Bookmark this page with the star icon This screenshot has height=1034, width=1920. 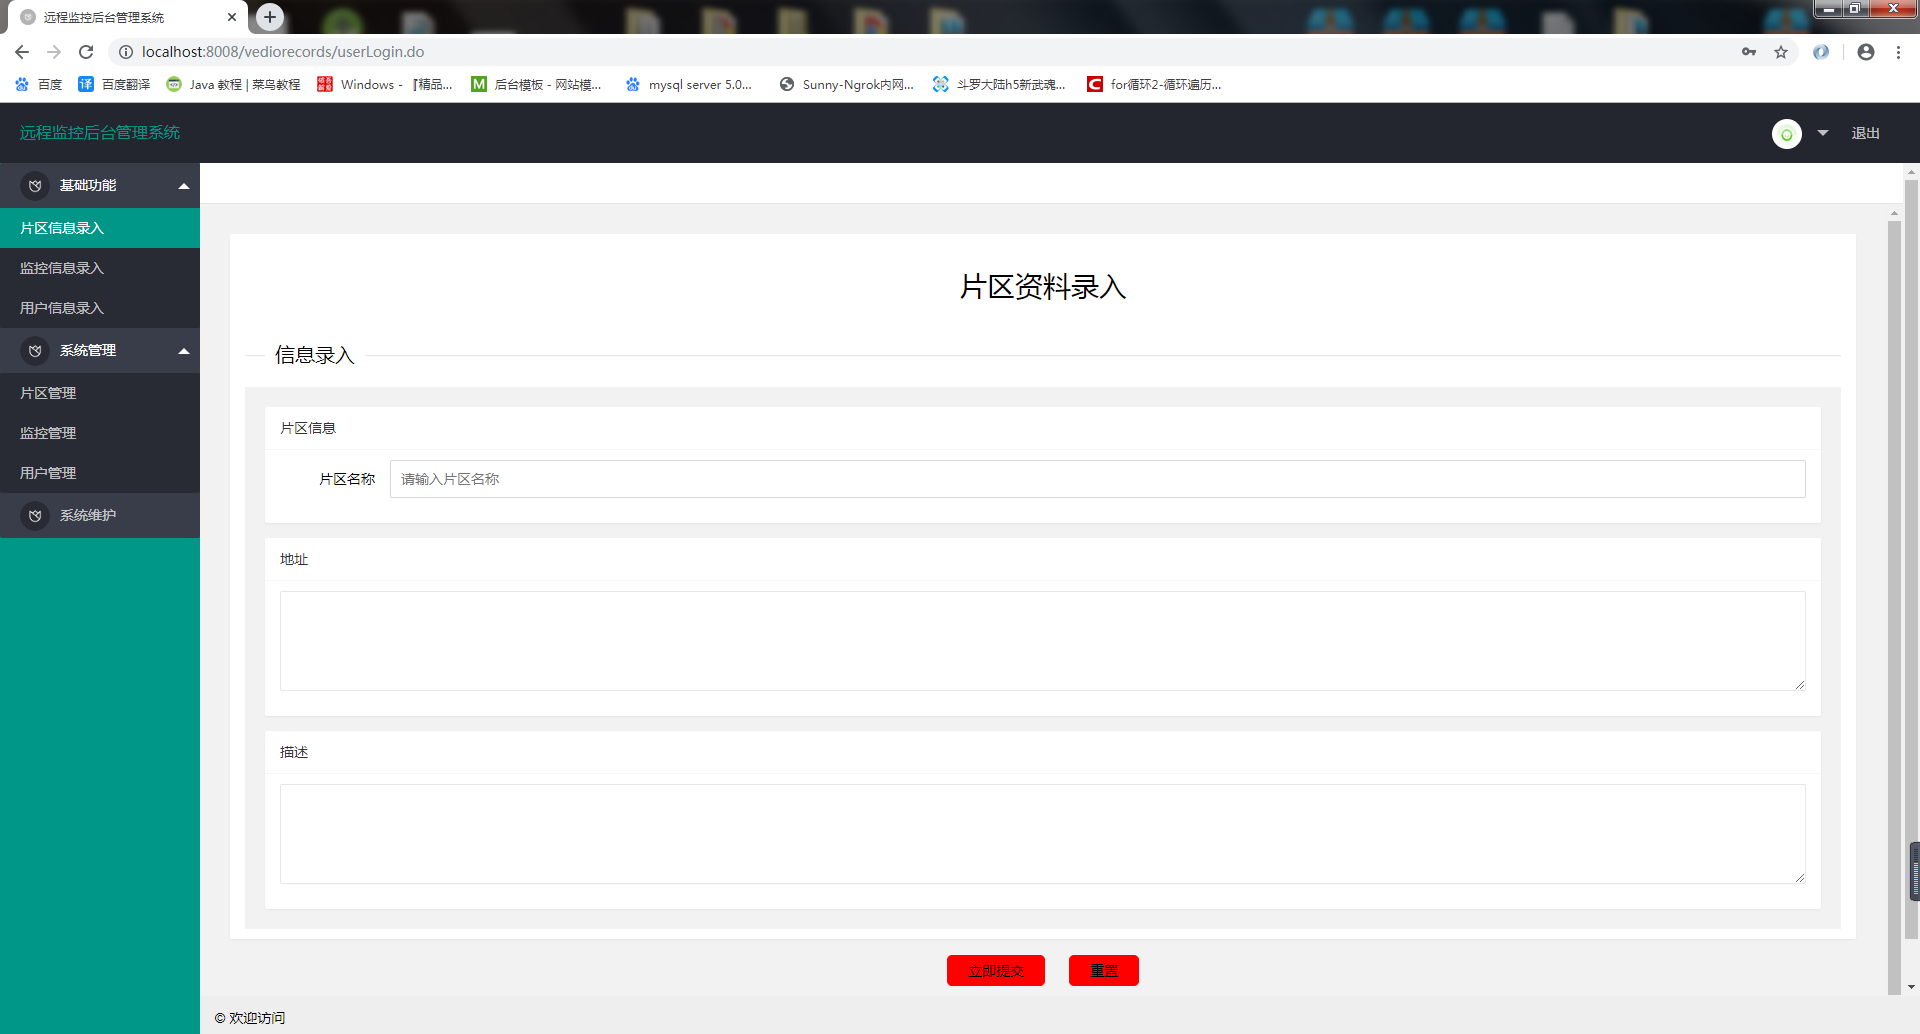click(x=1781, y=52)
